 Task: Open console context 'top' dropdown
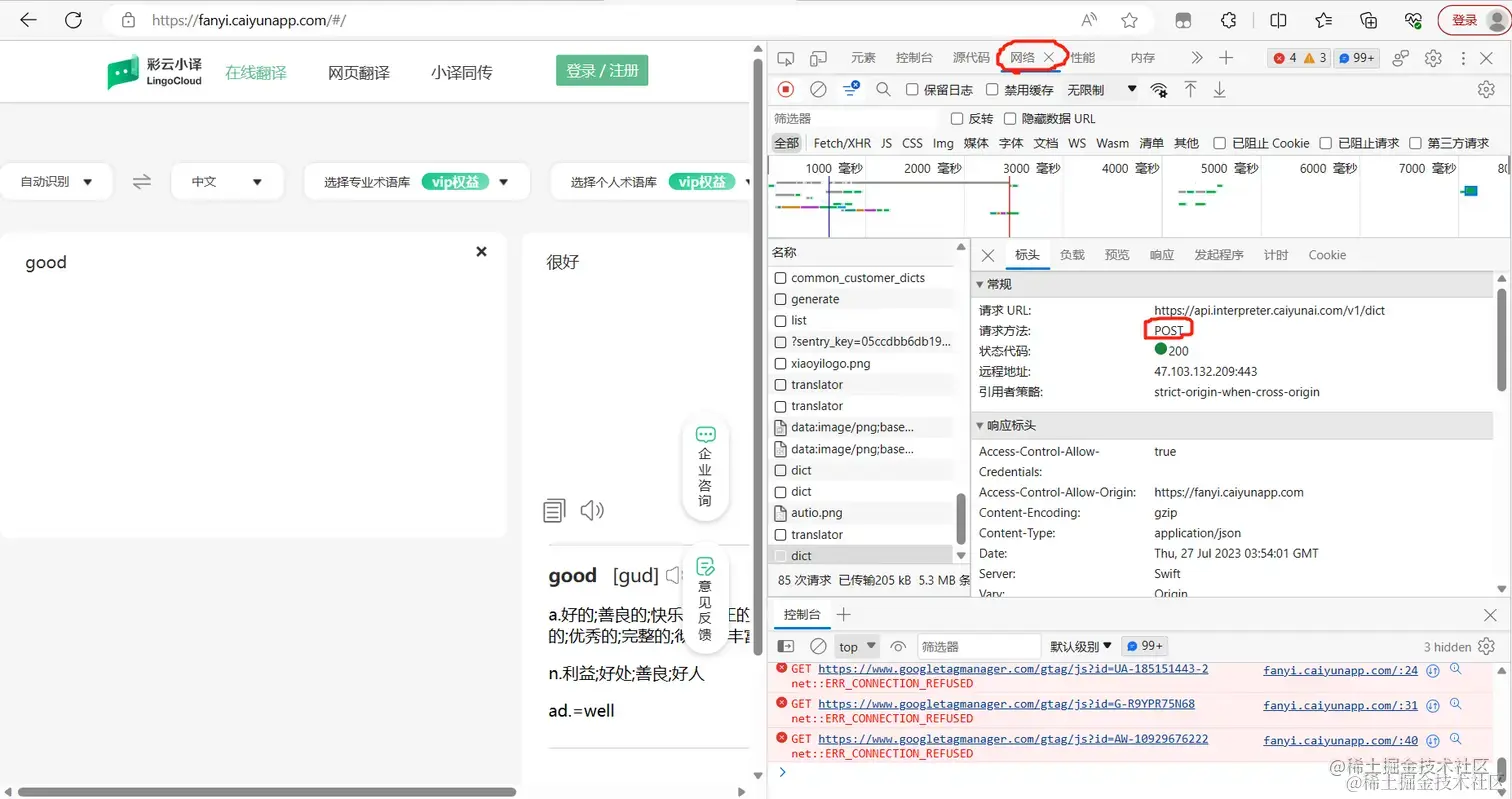pos(857,647)
